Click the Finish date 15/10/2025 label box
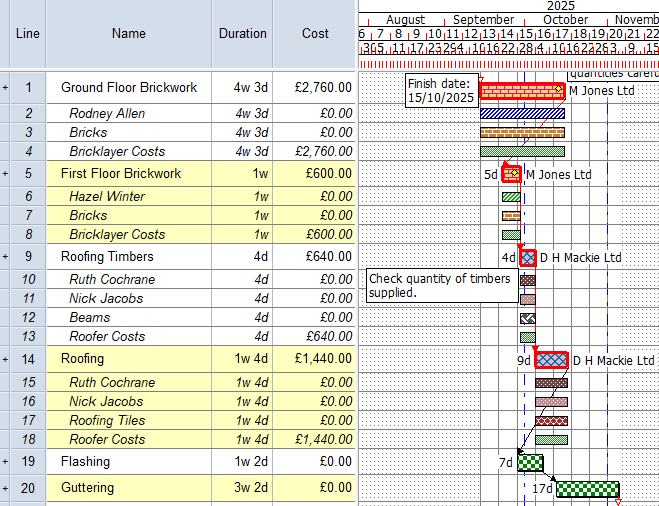 [440, 91]
